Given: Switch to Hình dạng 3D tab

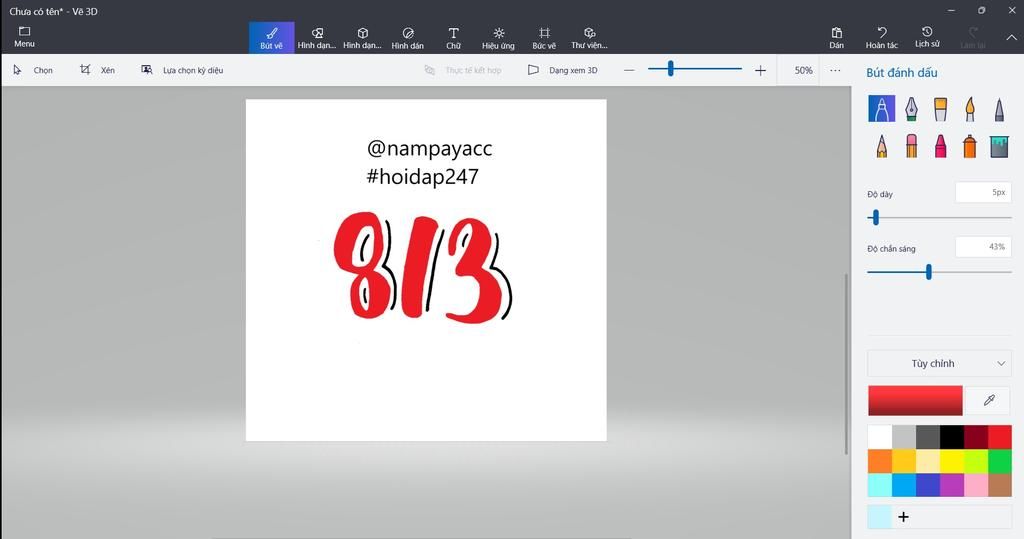Looking at the screenshot, I should tap(362, 38).
